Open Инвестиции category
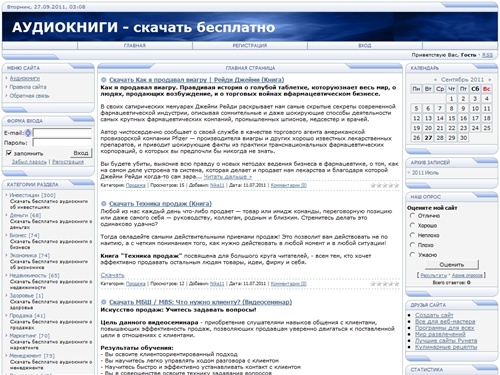This screenshot has width=500, height=375. coord(32,195)
